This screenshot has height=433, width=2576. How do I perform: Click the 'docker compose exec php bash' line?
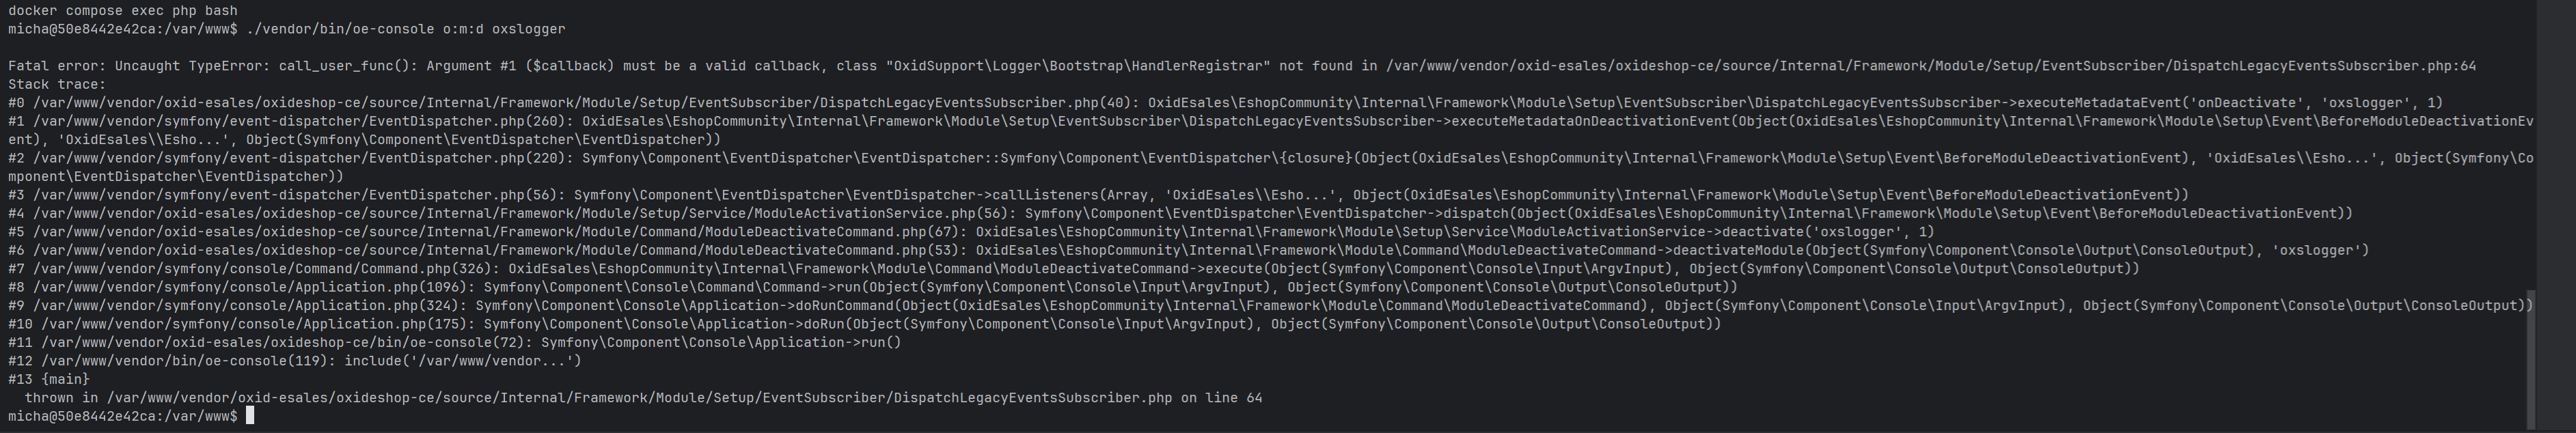(123, 11)
